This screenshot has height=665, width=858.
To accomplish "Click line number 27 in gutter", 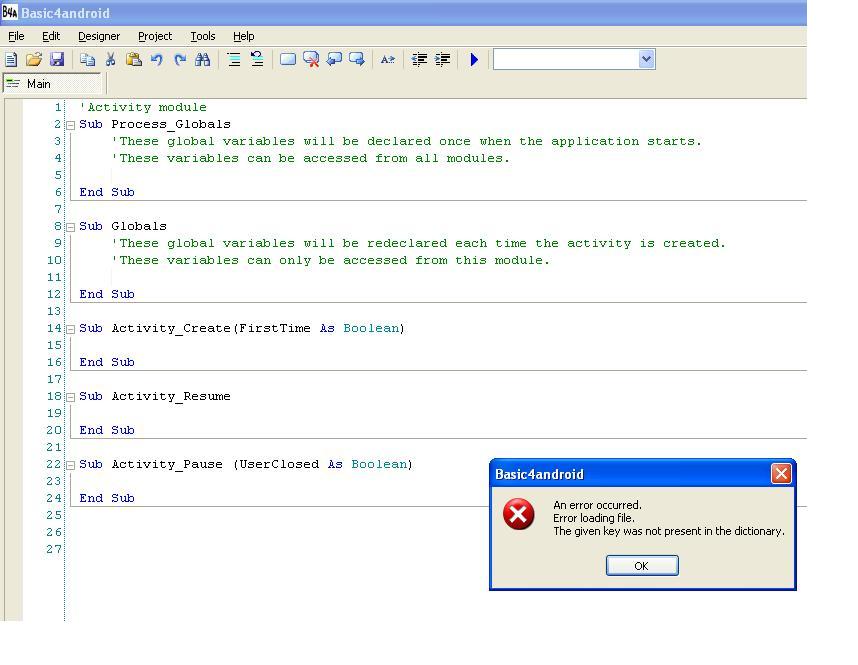I will [x=54, y=549].
